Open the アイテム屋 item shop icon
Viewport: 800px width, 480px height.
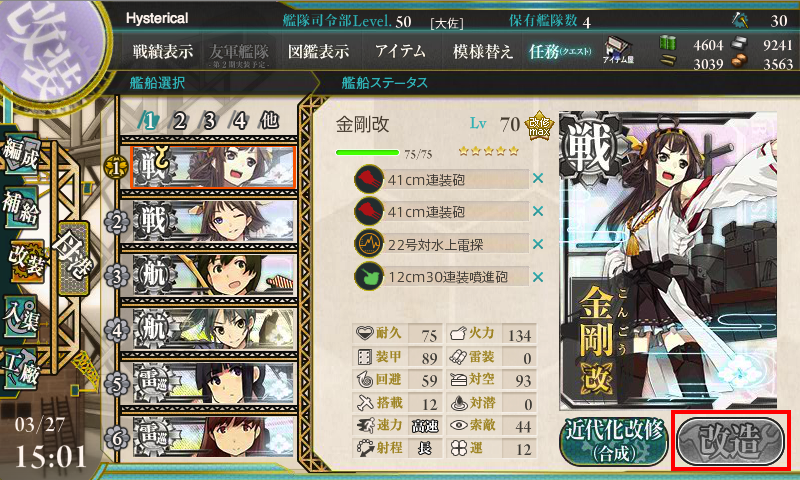618,50
